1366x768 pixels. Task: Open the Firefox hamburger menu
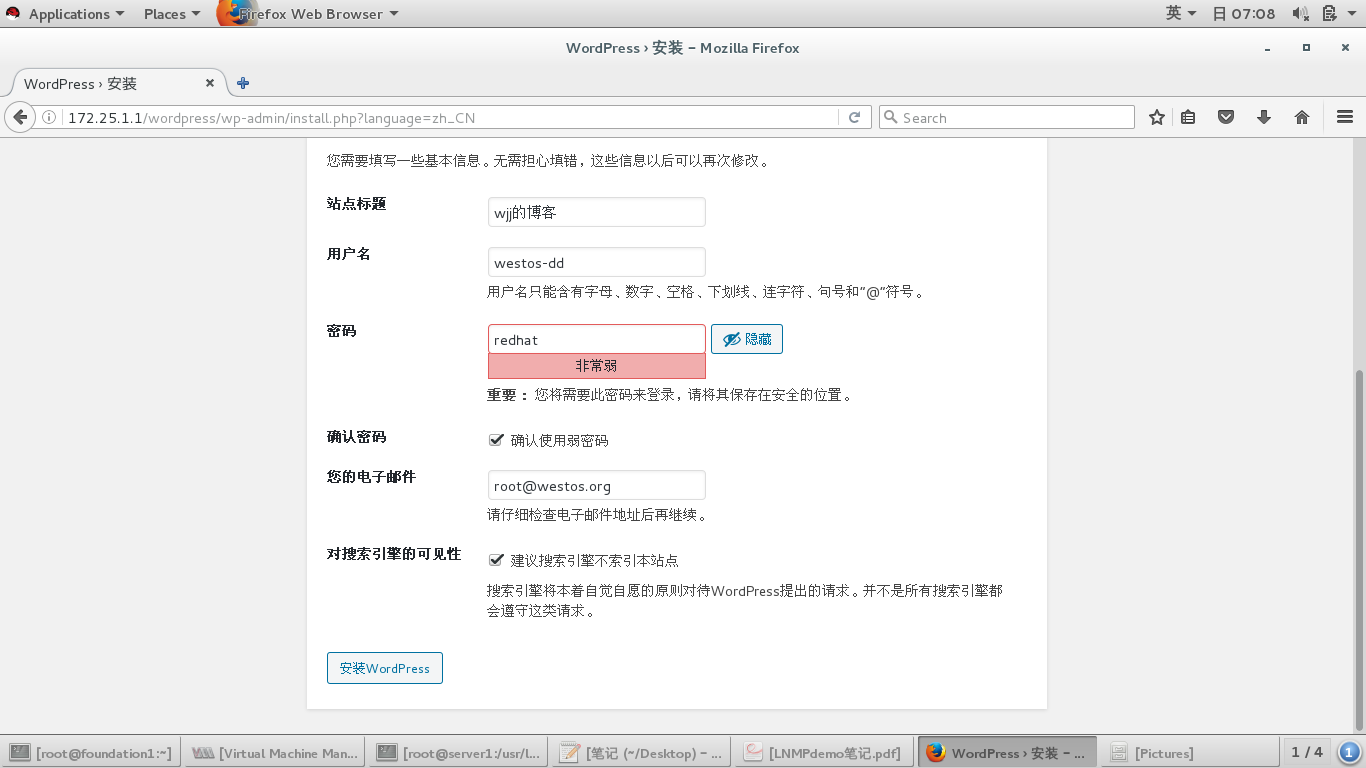(x=1344, y=117)
